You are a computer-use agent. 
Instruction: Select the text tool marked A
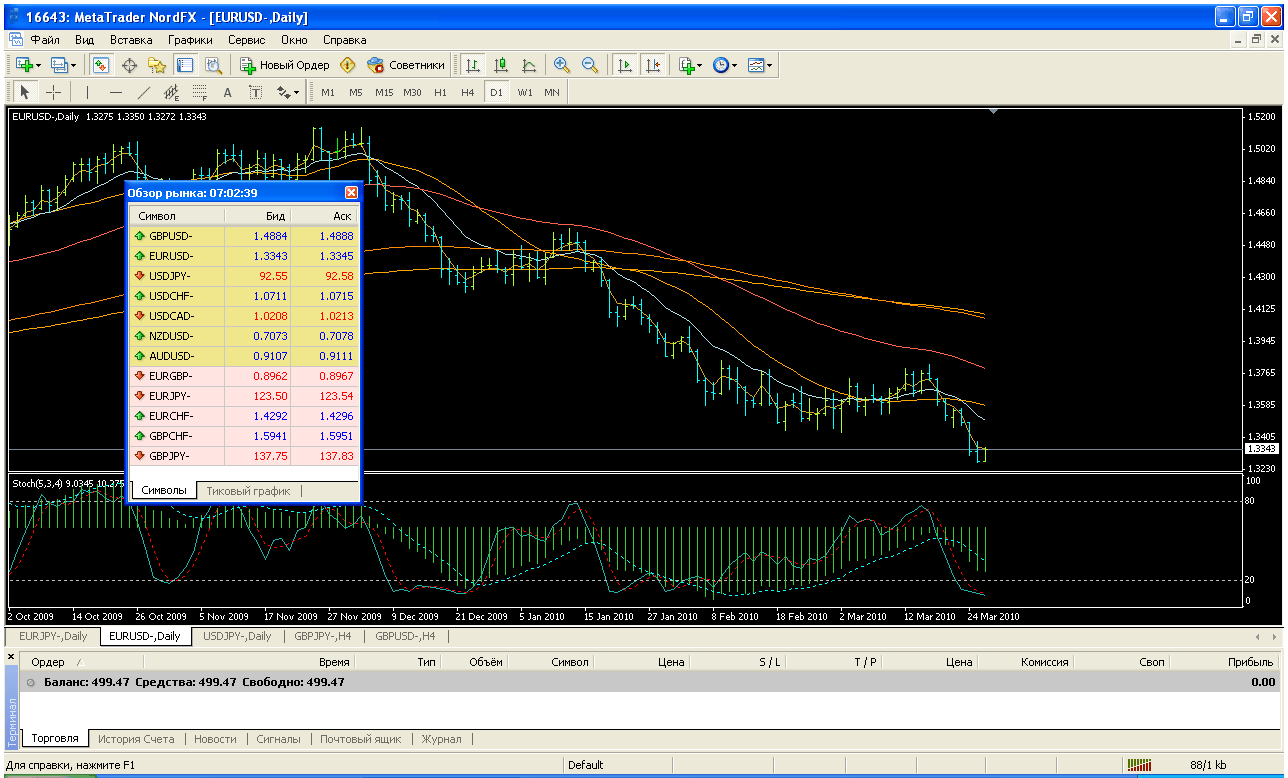click(x=227, y=92)
